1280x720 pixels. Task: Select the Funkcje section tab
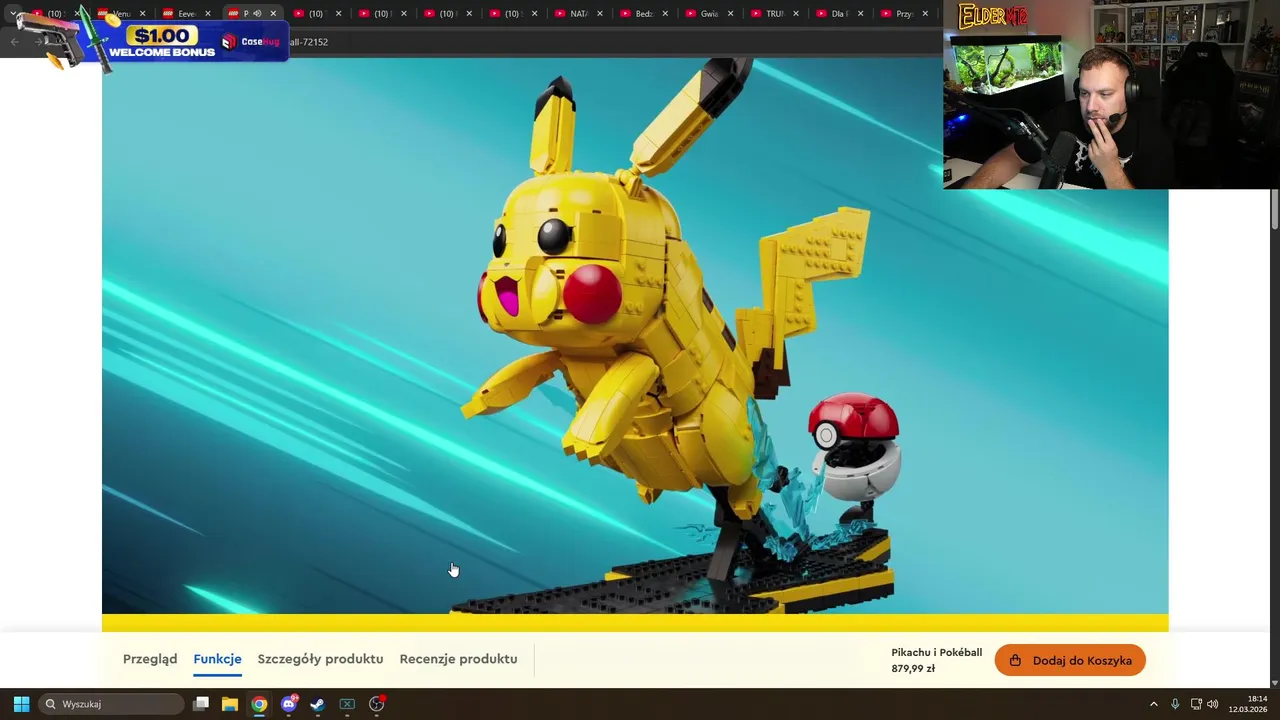point(217,659)
